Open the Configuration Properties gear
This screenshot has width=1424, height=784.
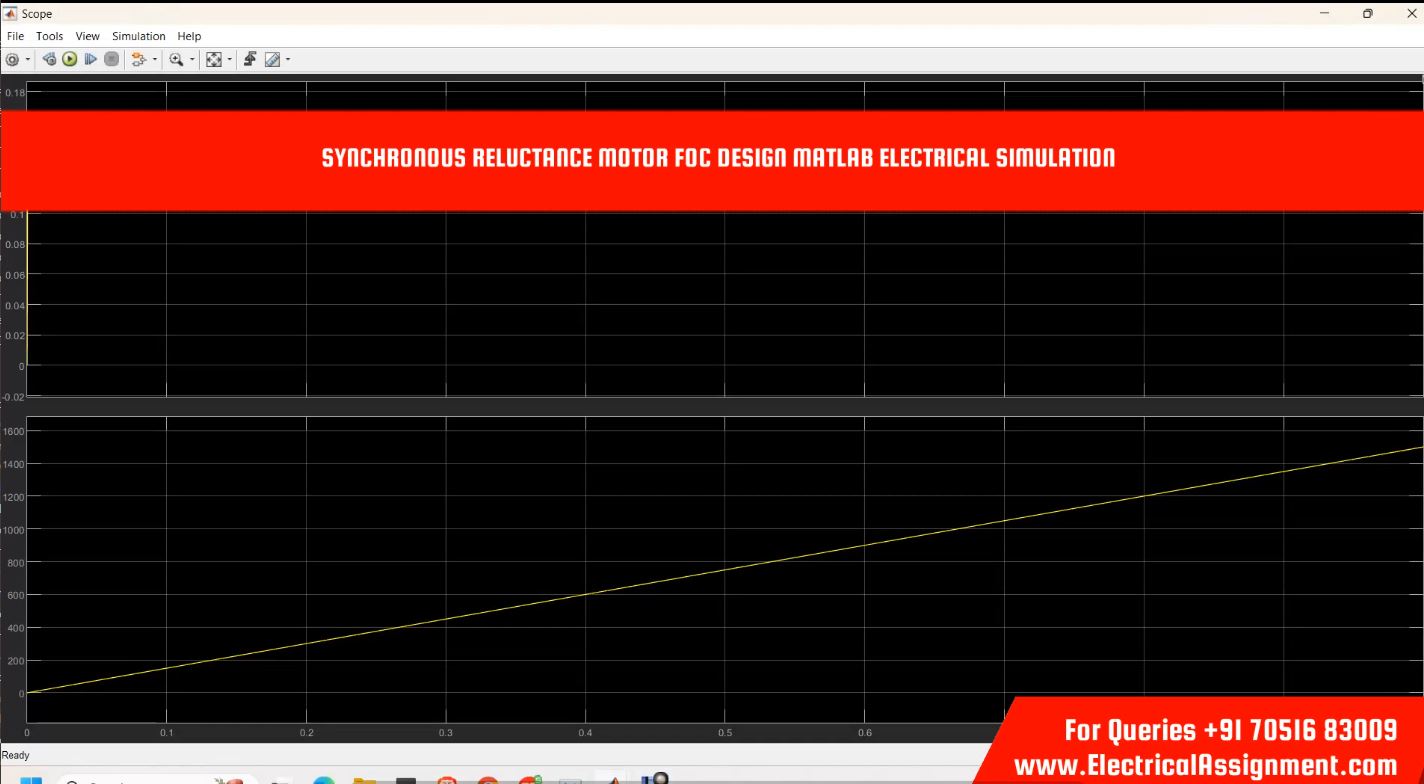click(x=13, y=60)
